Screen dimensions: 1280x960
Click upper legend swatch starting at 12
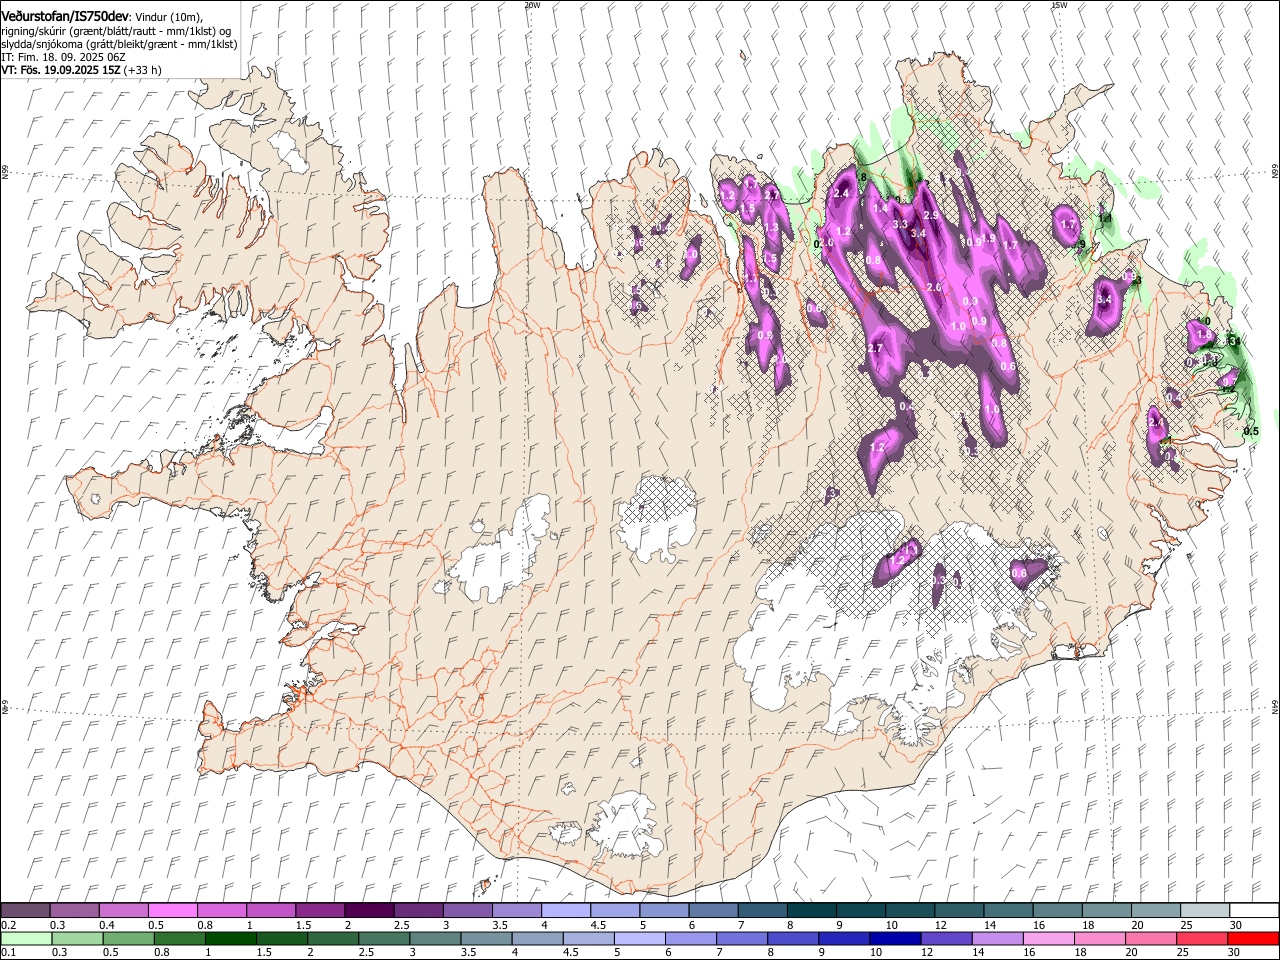(x=958, y=910)
